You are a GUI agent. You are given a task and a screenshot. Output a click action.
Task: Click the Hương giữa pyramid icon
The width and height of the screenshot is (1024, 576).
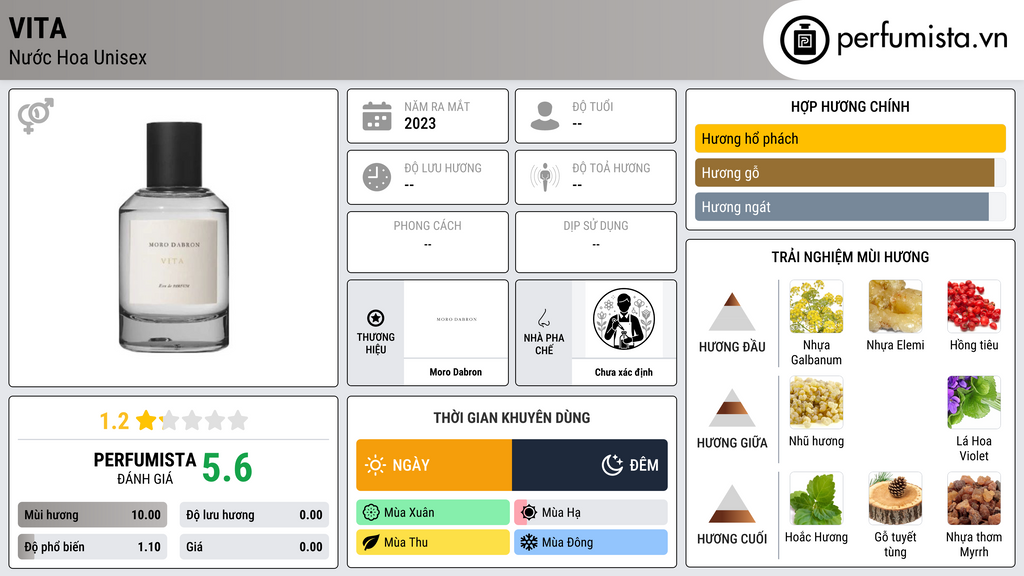pyautogui.click(x=732, y=408)
